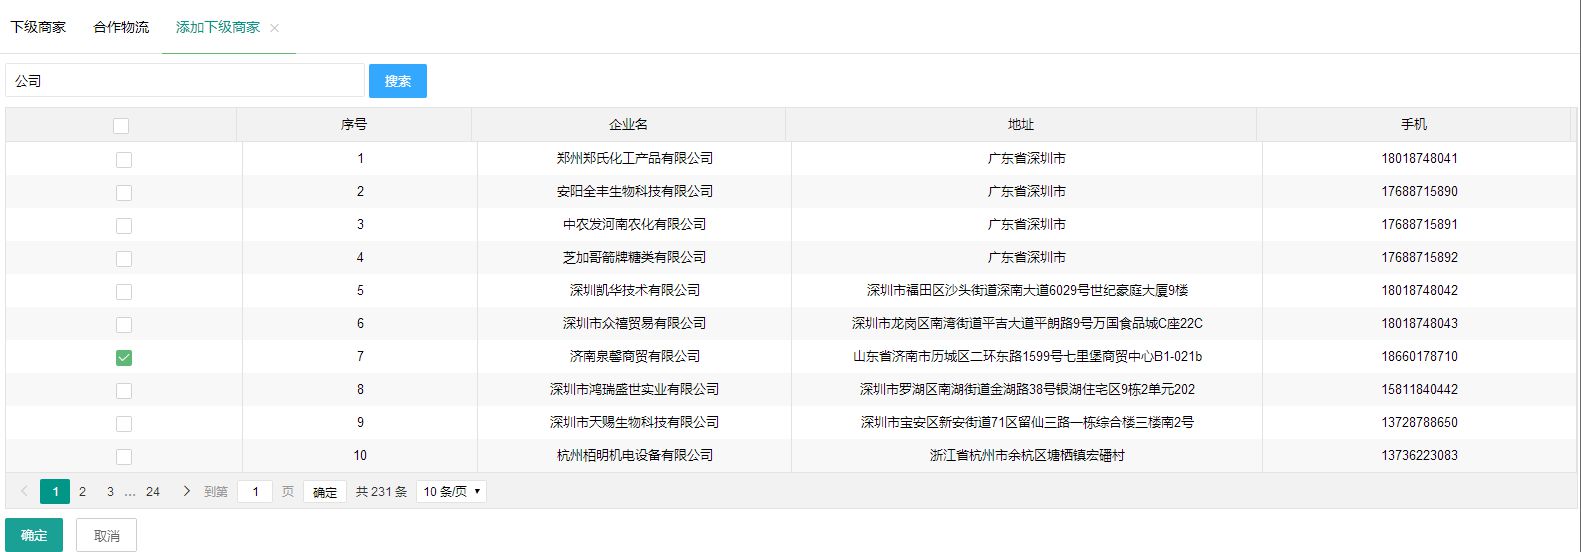Open the 合作物流 tab
This screenshot has height=552, width=1581.
[121, 27]
